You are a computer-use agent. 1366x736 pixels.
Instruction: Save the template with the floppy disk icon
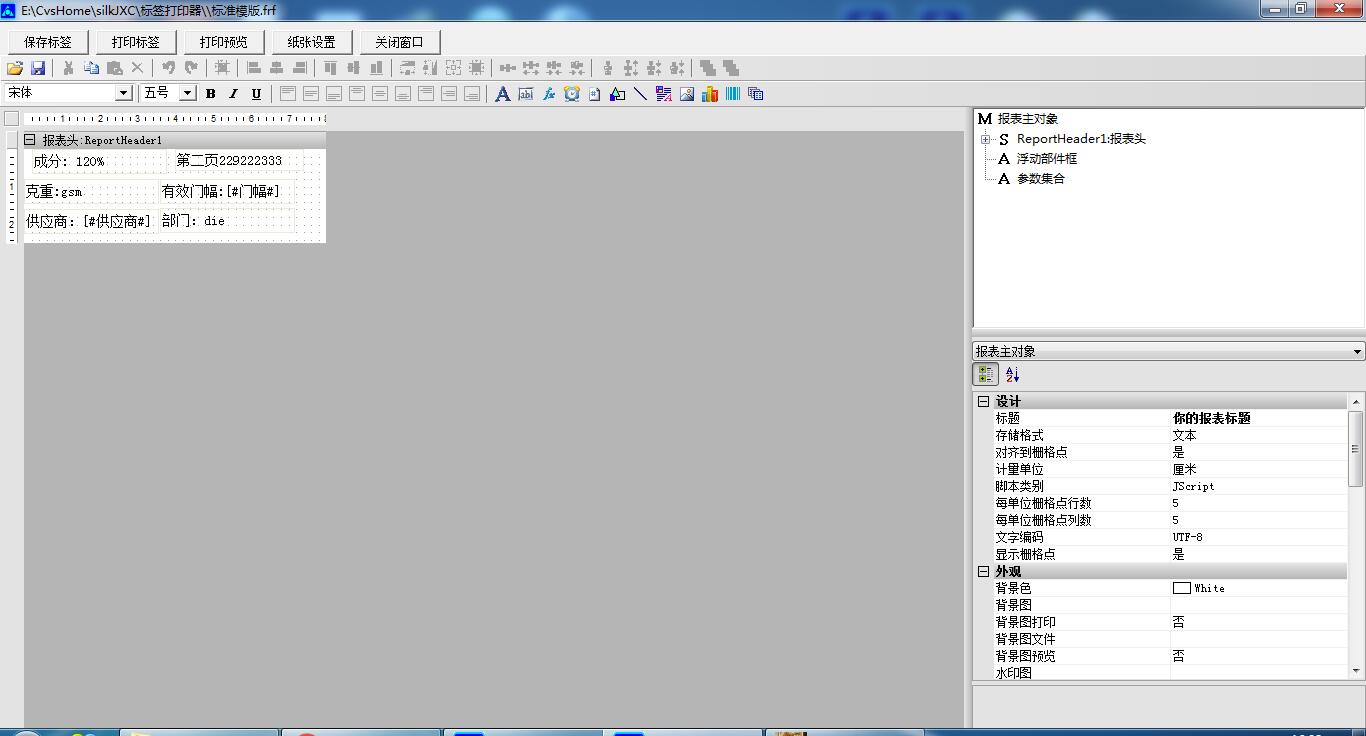[x=38, y=68]
